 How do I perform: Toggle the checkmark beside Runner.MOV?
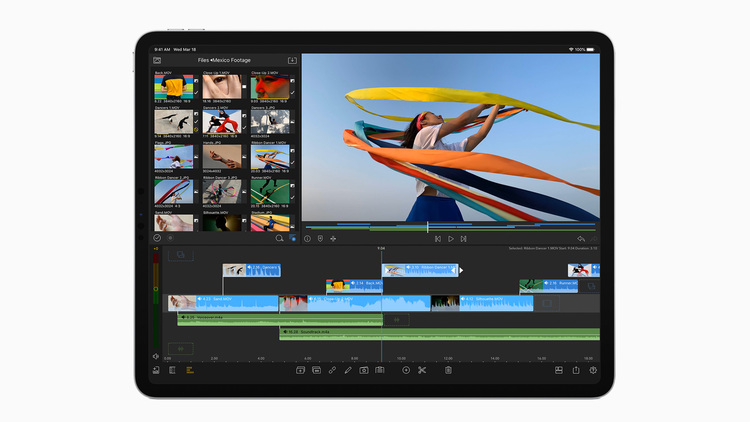click(292, 198)
